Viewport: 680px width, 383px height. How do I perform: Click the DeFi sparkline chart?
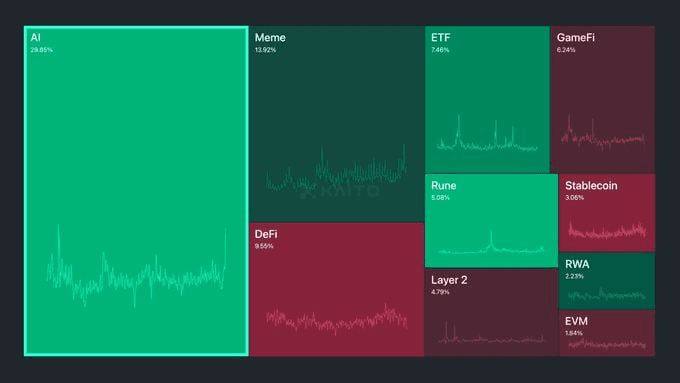click(x=337, y=320)
